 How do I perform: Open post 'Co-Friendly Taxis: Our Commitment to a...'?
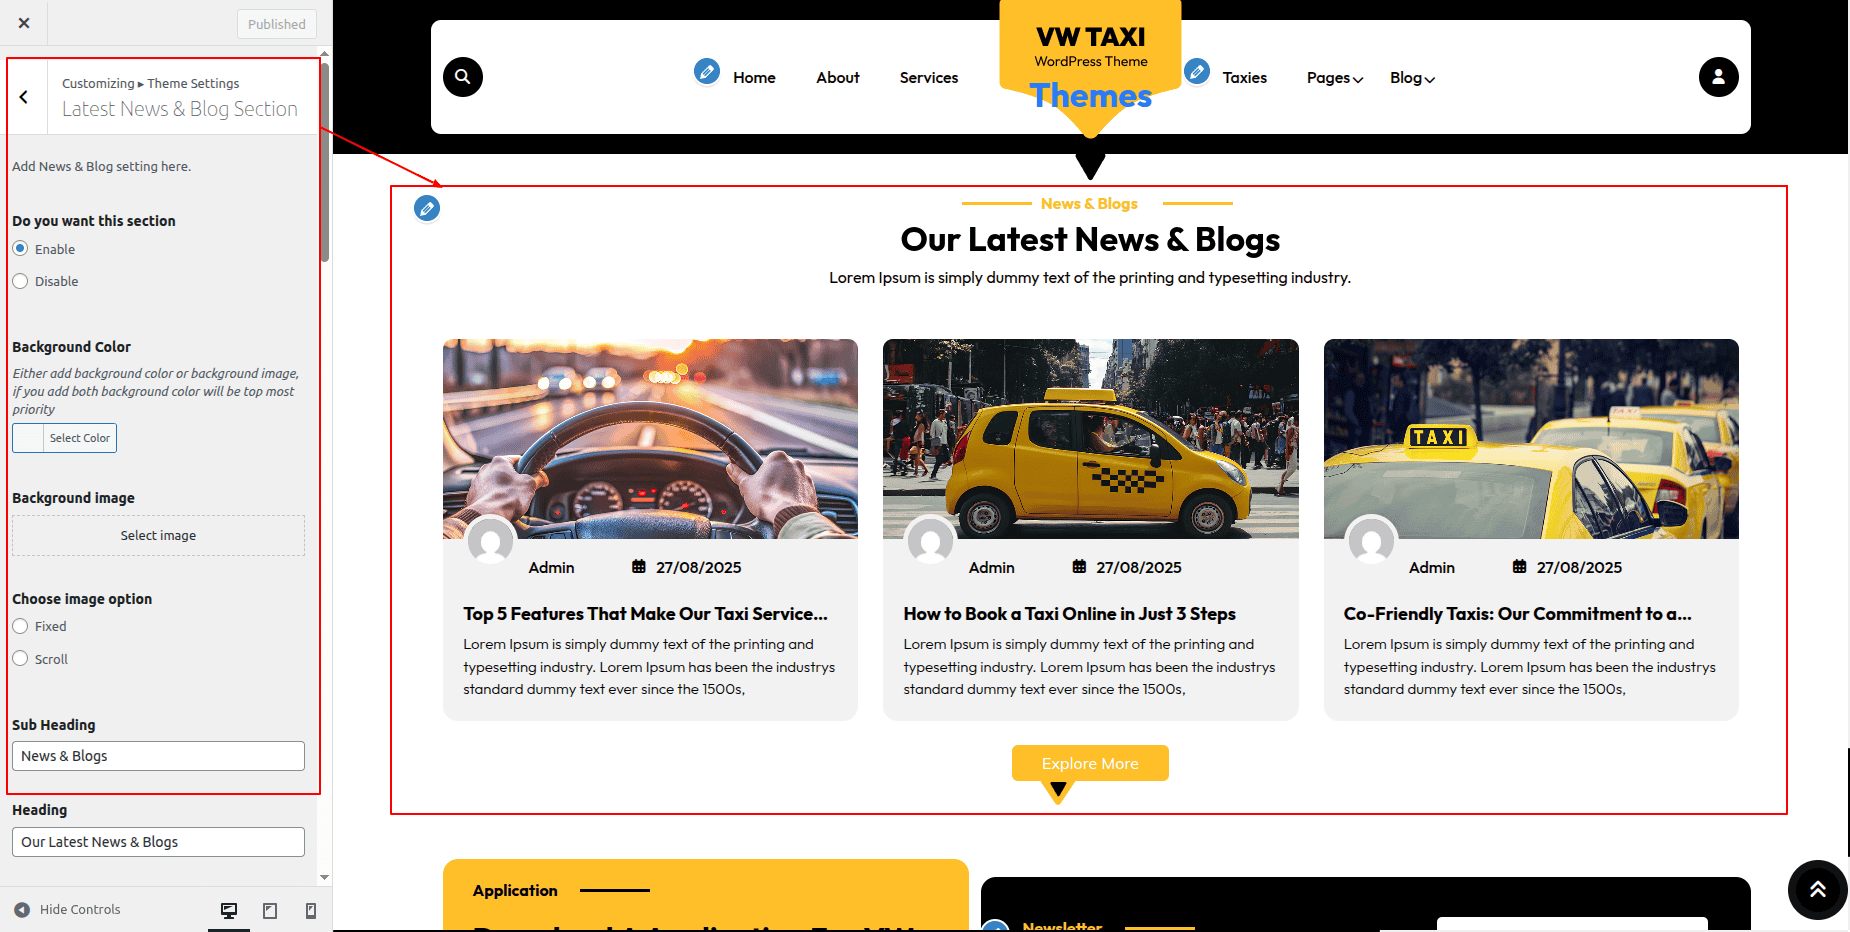pyautogui.click(x=1518, y=614)
